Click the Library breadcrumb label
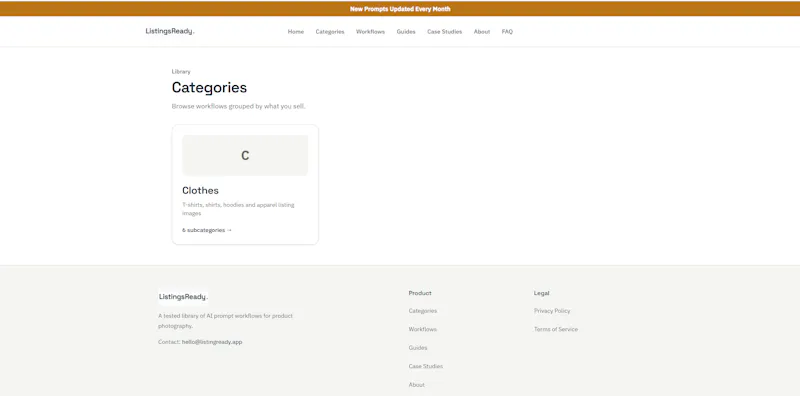 click(x=181, y=72)
